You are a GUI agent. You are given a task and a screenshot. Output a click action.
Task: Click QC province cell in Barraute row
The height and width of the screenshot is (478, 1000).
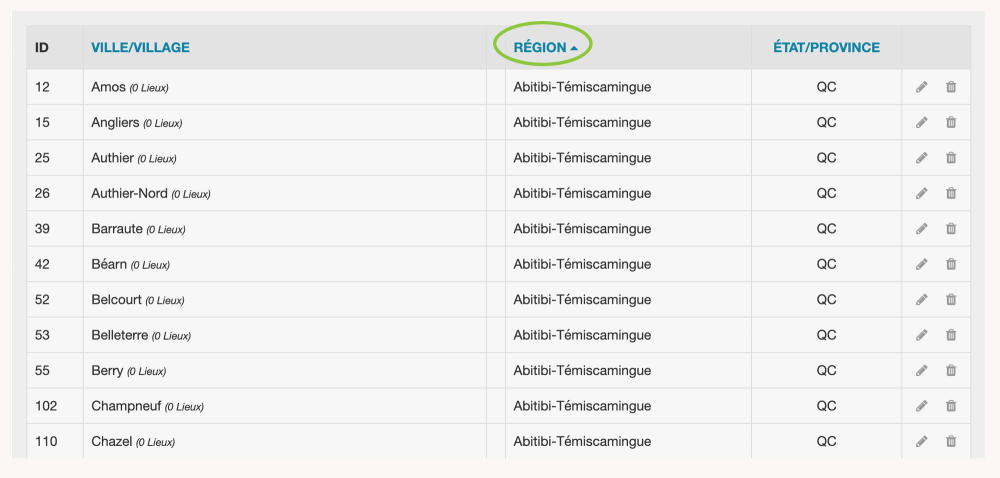[x=826, y=229]
